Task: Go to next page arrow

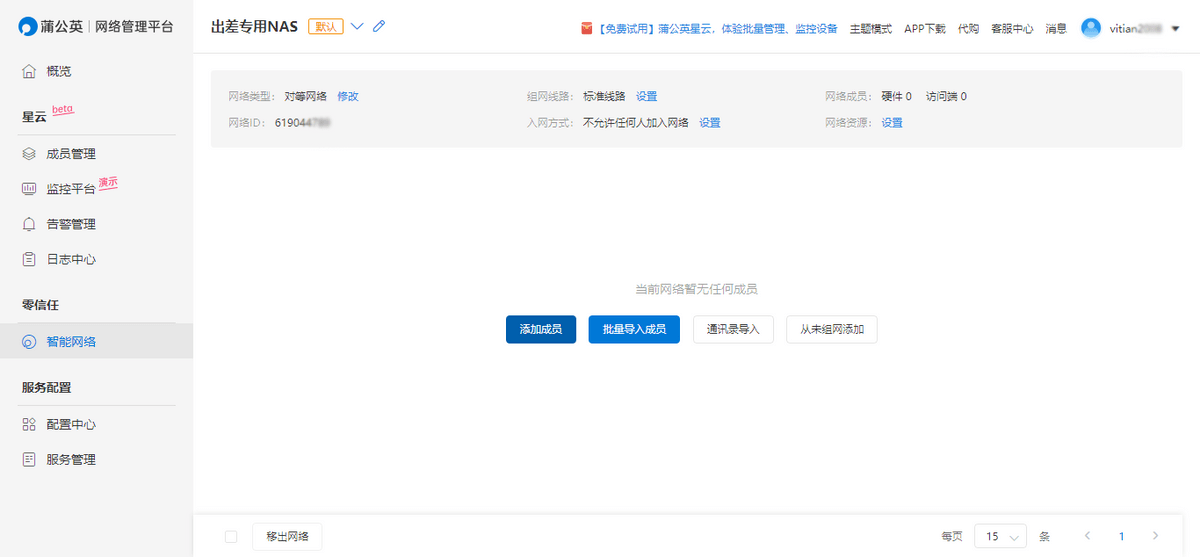Action: (1156, 536)
